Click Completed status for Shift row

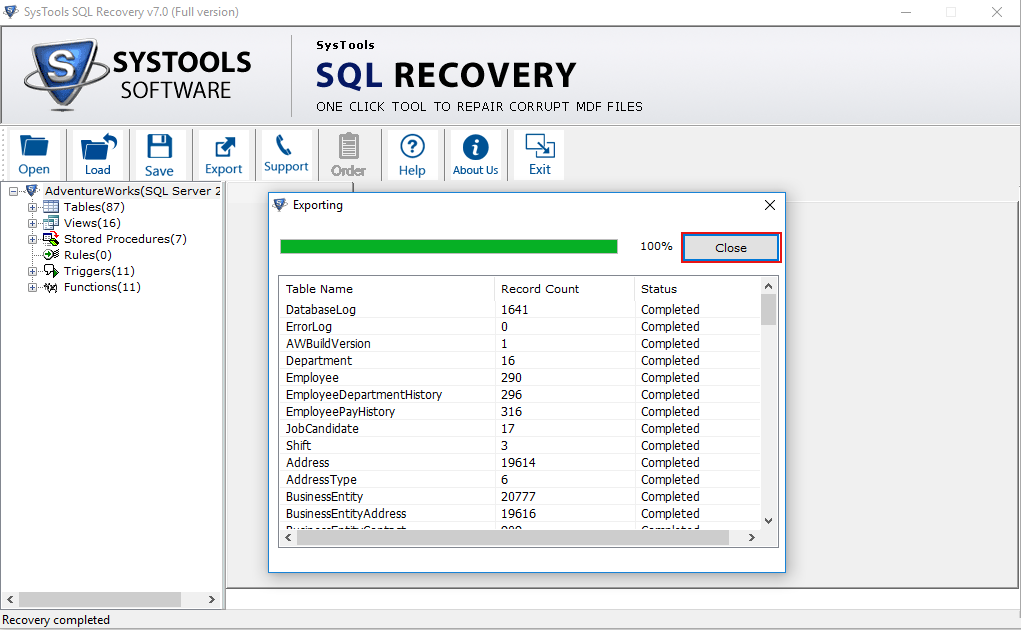[670, 446]
